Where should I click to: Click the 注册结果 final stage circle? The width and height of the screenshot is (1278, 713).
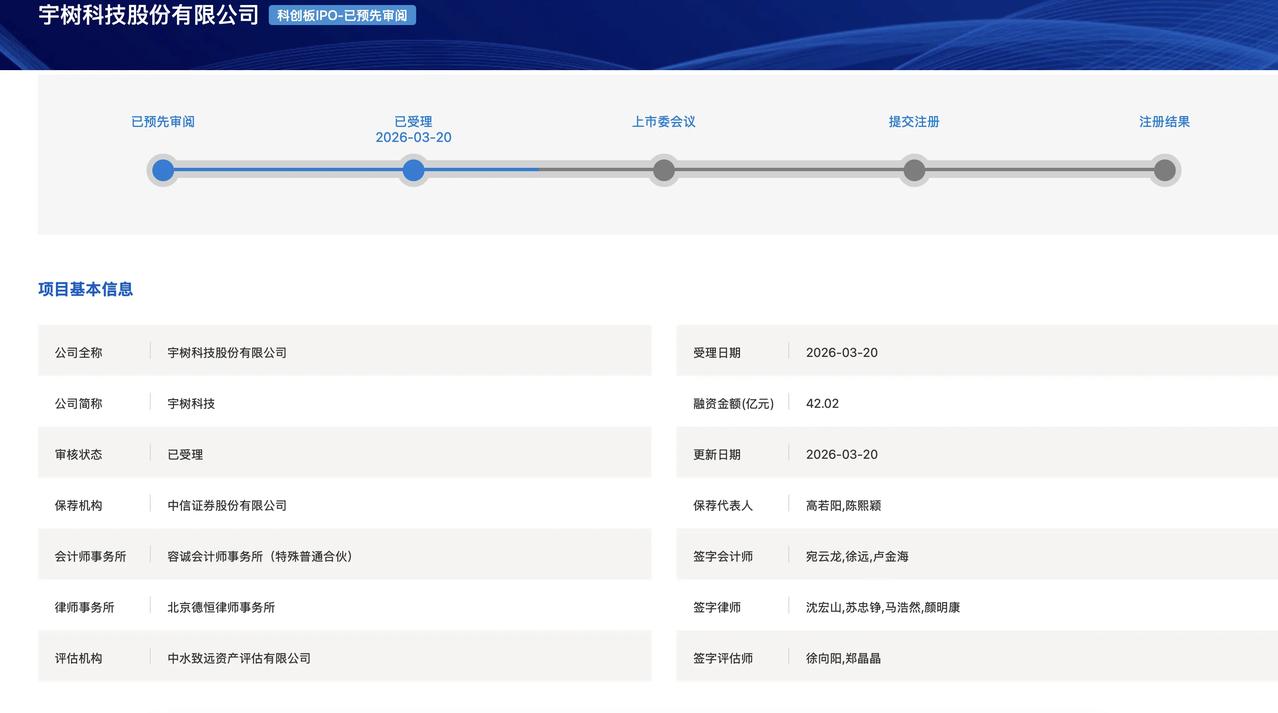(1164, 170)
